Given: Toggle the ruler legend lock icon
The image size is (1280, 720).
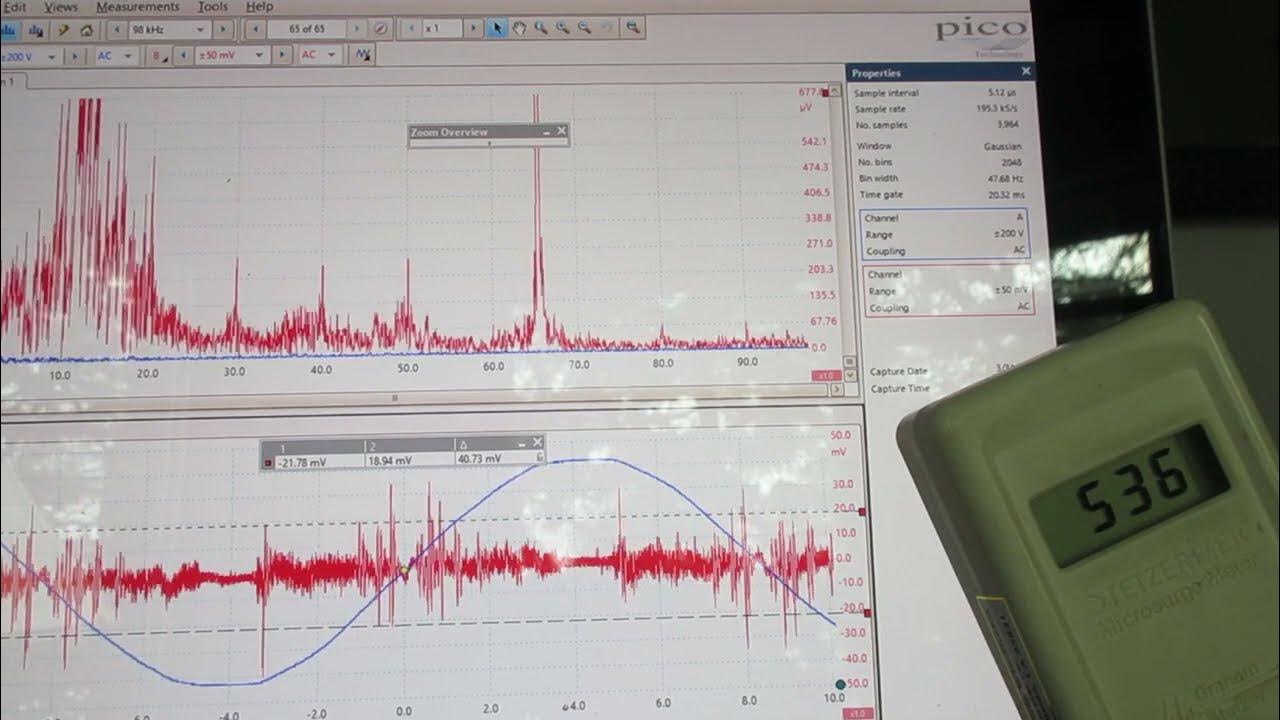Looking at the screenshot, I should (x=540, y=458).
